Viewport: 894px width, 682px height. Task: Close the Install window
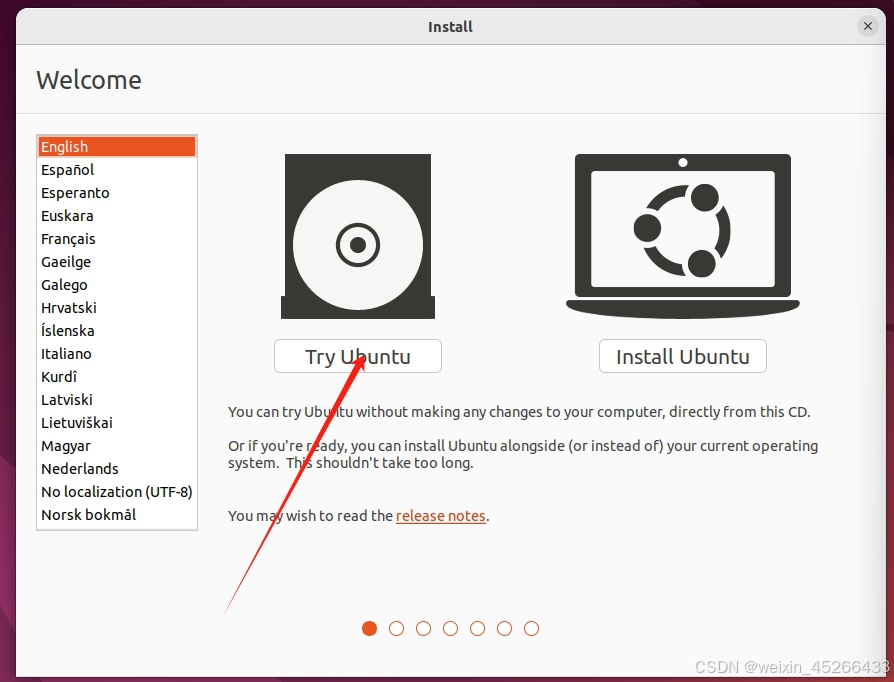868,26
